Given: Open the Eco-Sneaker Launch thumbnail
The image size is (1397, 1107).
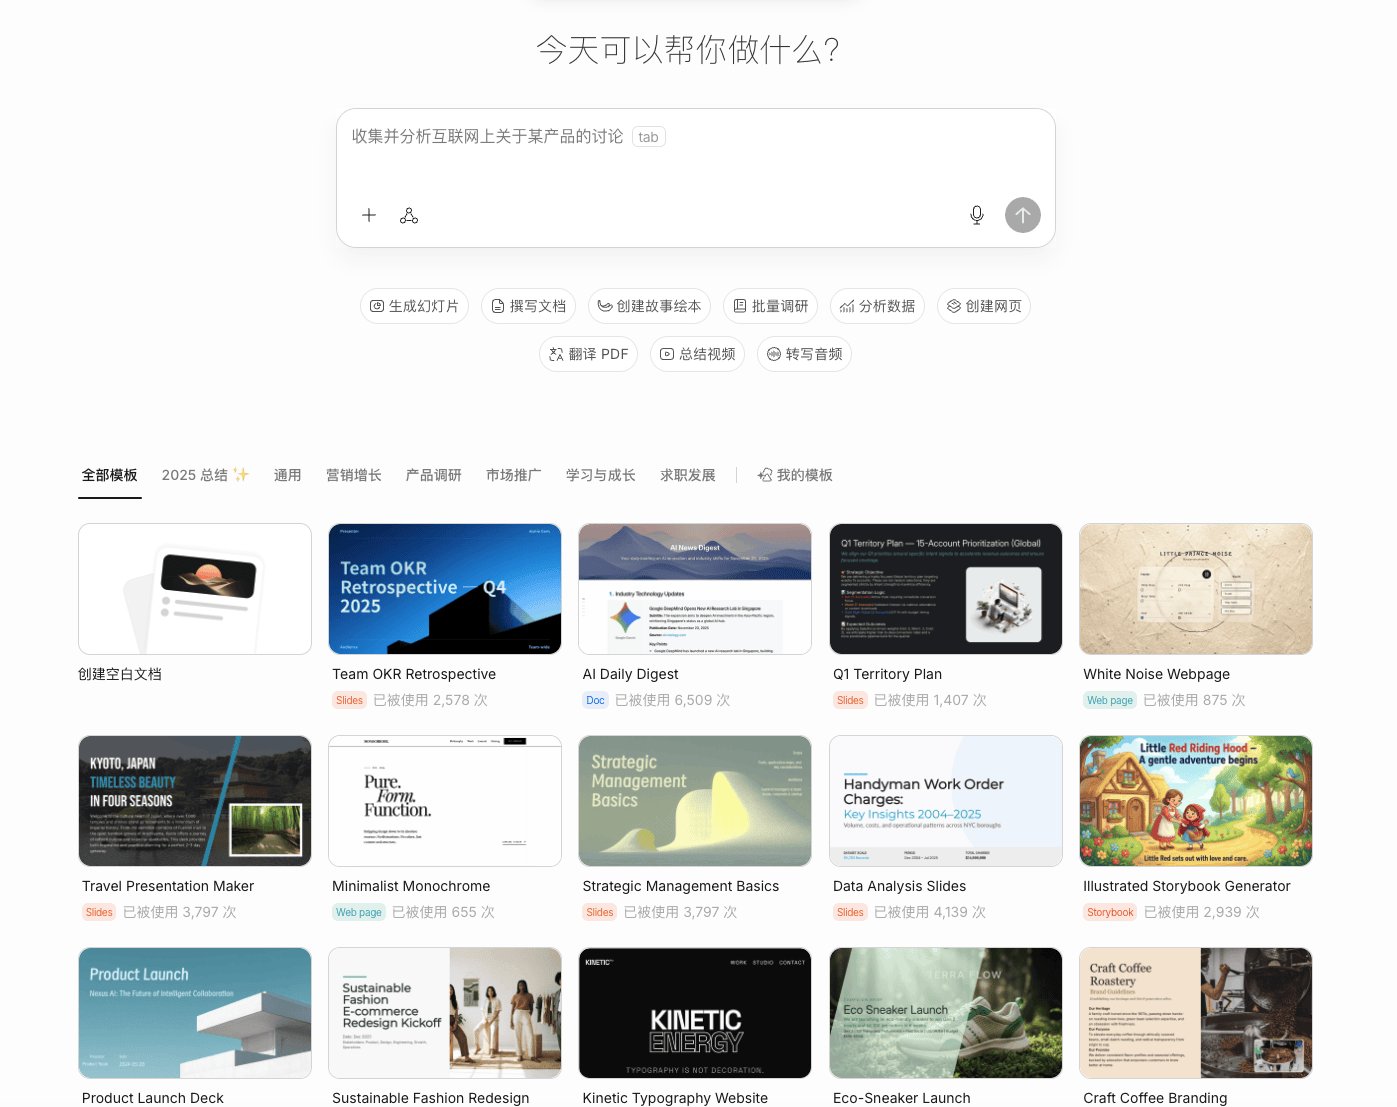Looking at the screenshot, I should click(946, 1013).
